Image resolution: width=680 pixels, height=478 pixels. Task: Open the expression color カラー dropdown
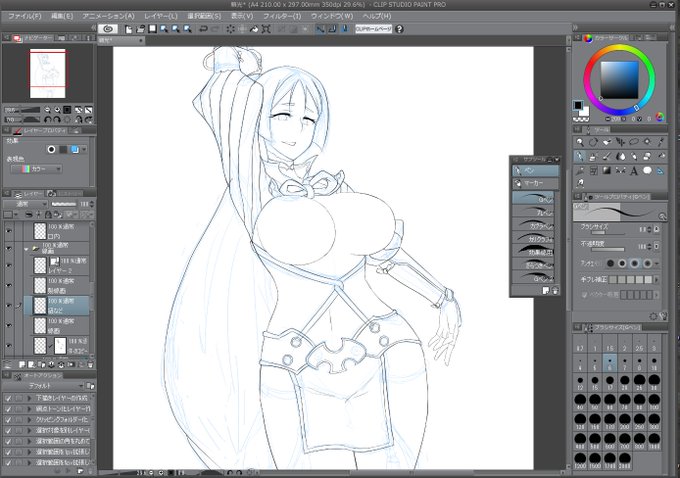coord(36,169)
